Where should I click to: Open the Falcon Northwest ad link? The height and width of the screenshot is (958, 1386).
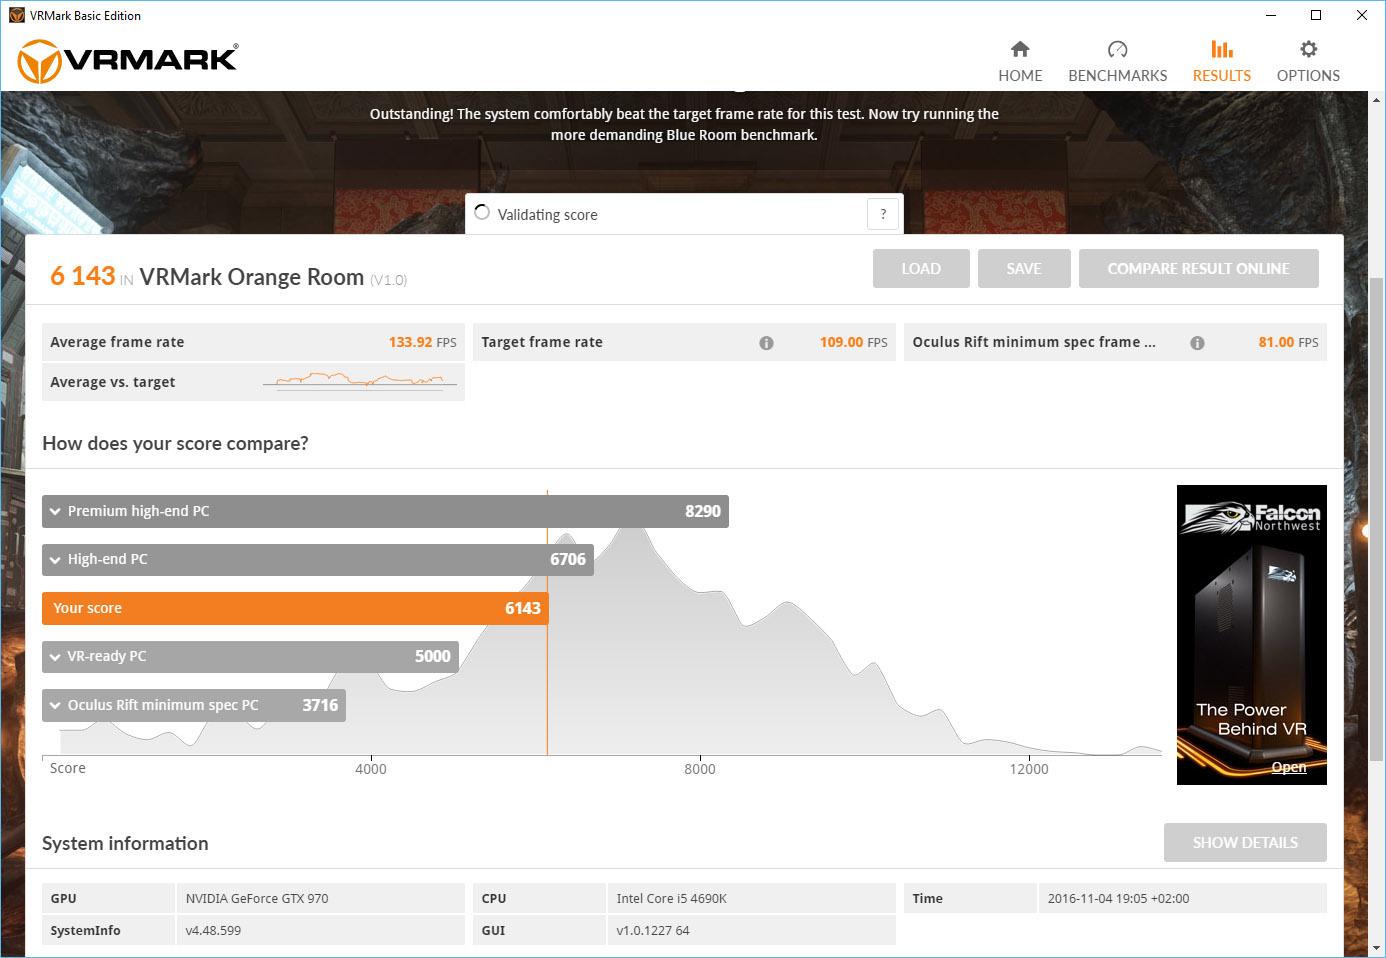tap(1289, 767)
